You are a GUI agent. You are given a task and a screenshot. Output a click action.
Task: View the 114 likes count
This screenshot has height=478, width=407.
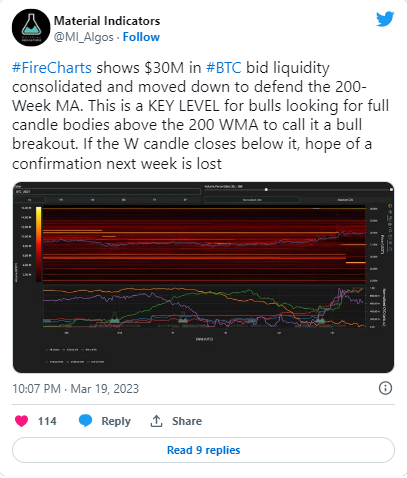coord(47,421)
